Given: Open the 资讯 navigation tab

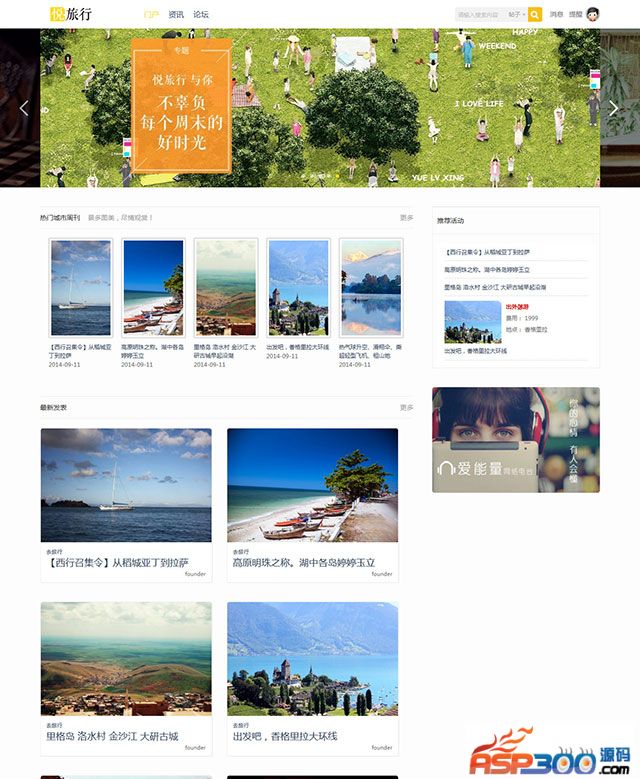Looking at the screenshot, I should 176,14.
